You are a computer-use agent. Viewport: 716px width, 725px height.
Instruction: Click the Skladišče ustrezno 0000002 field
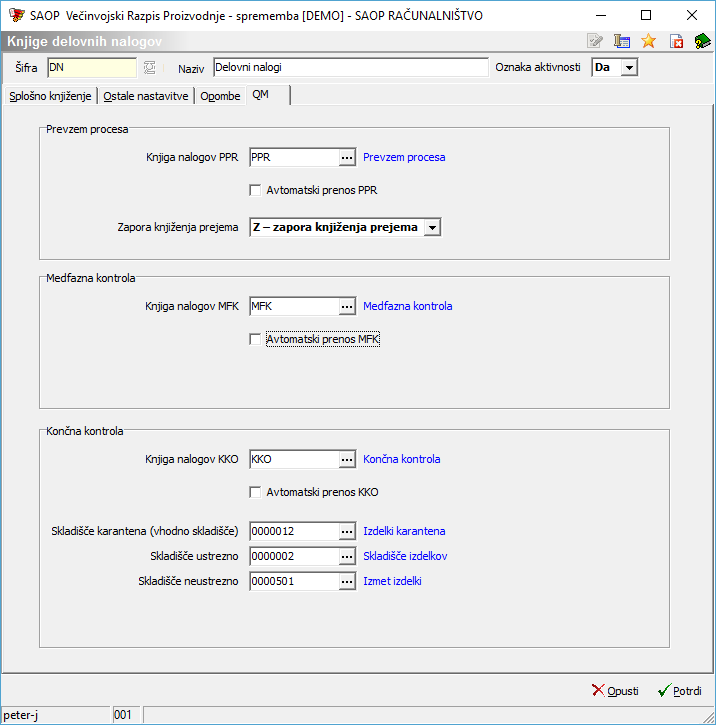pos(294,556)
